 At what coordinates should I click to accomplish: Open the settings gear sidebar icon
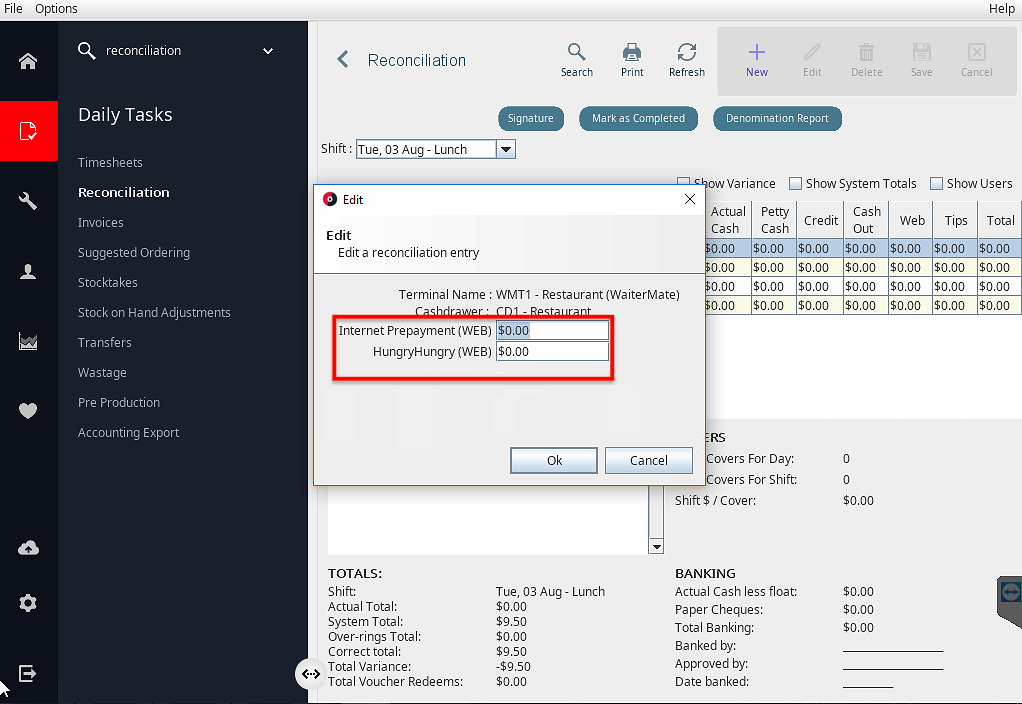point(28,603)
